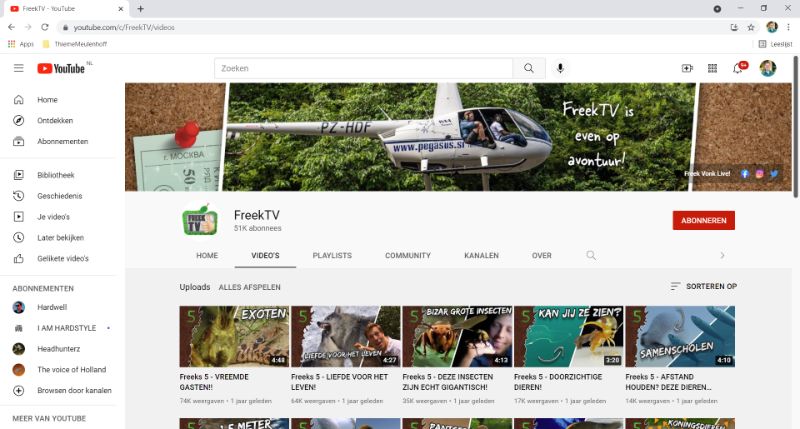This screenshot has width=800, height=429.
Task: Switch to the Community tab
Action: click(408, 255)
